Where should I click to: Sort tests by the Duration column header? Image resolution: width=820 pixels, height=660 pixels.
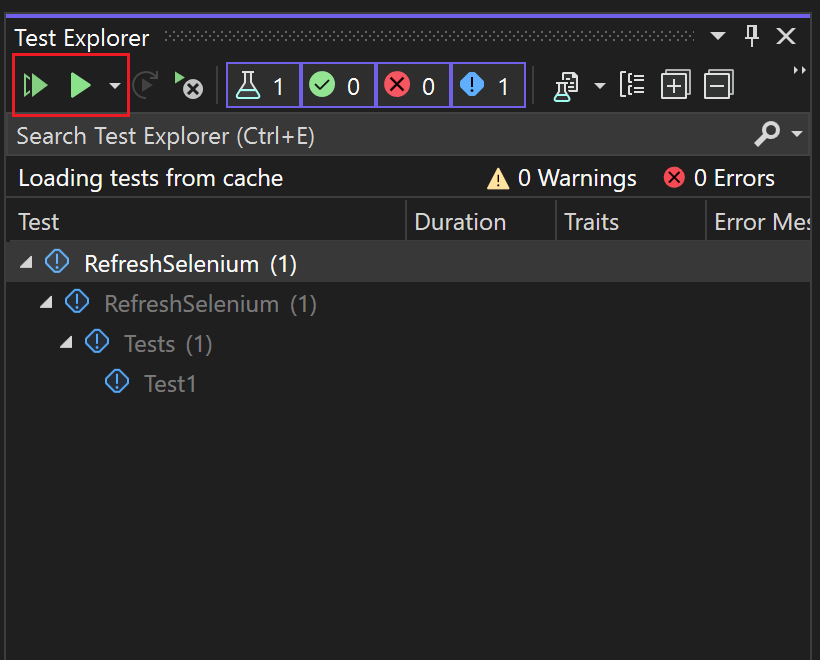(x=460, y=221)
